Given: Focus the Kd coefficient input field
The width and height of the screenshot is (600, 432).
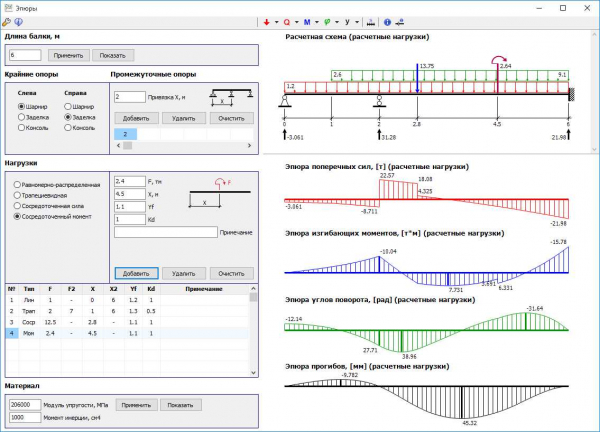Looking at the screenshot, I should coord(130,220).
